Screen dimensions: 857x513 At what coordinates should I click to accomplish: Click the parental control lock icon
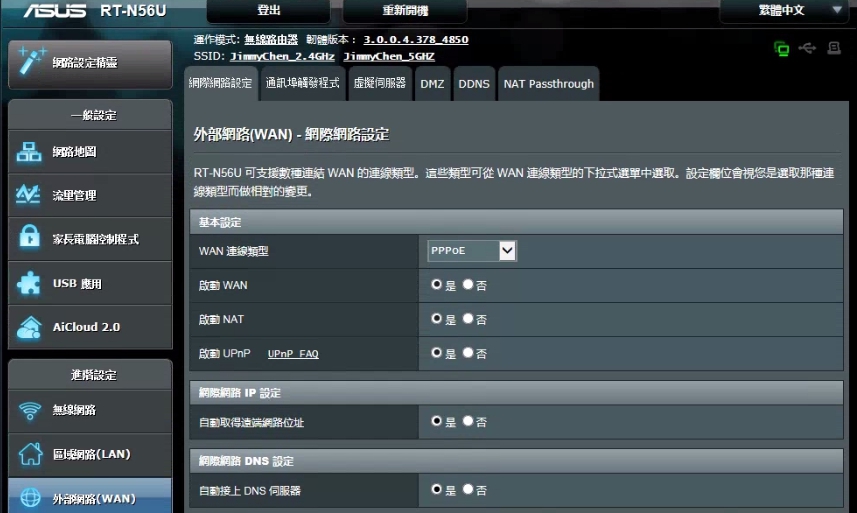tap(29, 237)
